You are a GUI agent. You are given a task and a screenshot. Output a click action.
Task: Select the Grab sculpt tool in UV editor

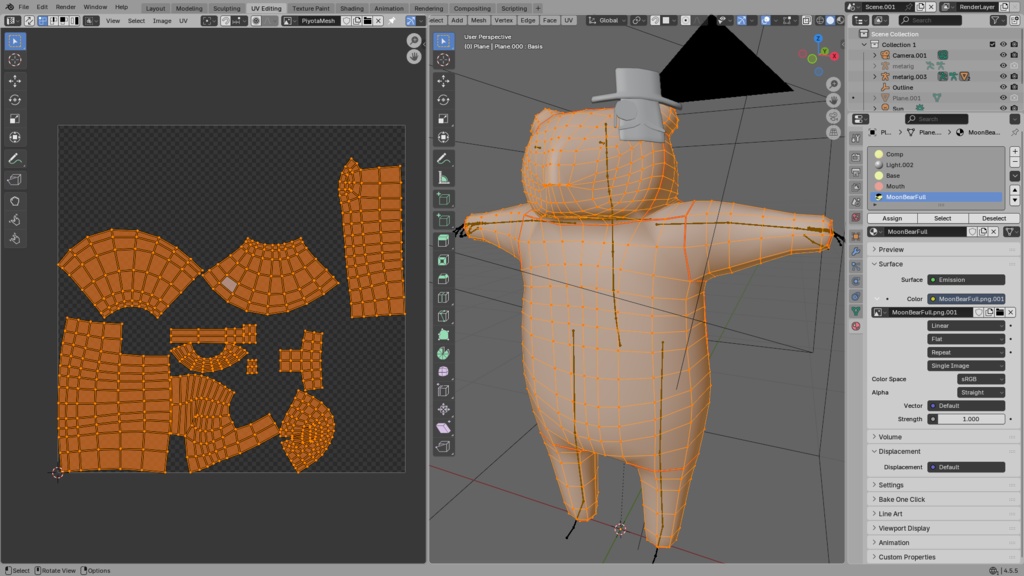(x=15, y=201)
